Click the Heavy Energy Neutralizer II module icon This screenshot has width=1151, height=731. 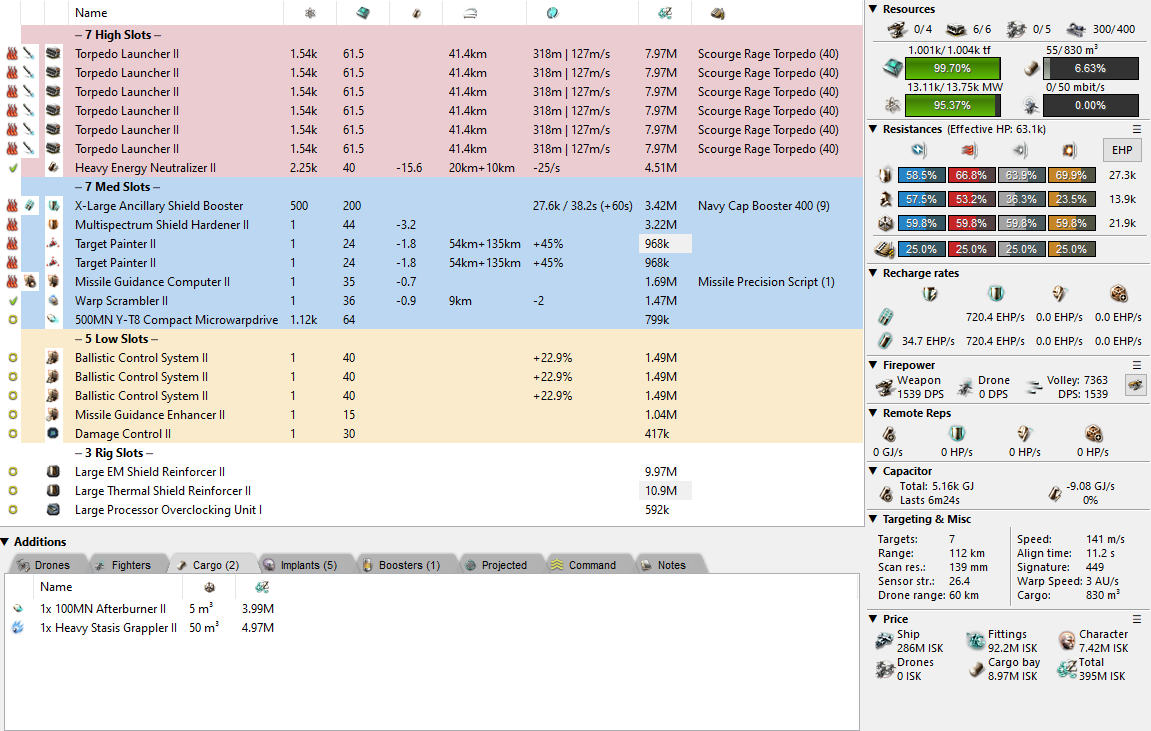(53, 168)
